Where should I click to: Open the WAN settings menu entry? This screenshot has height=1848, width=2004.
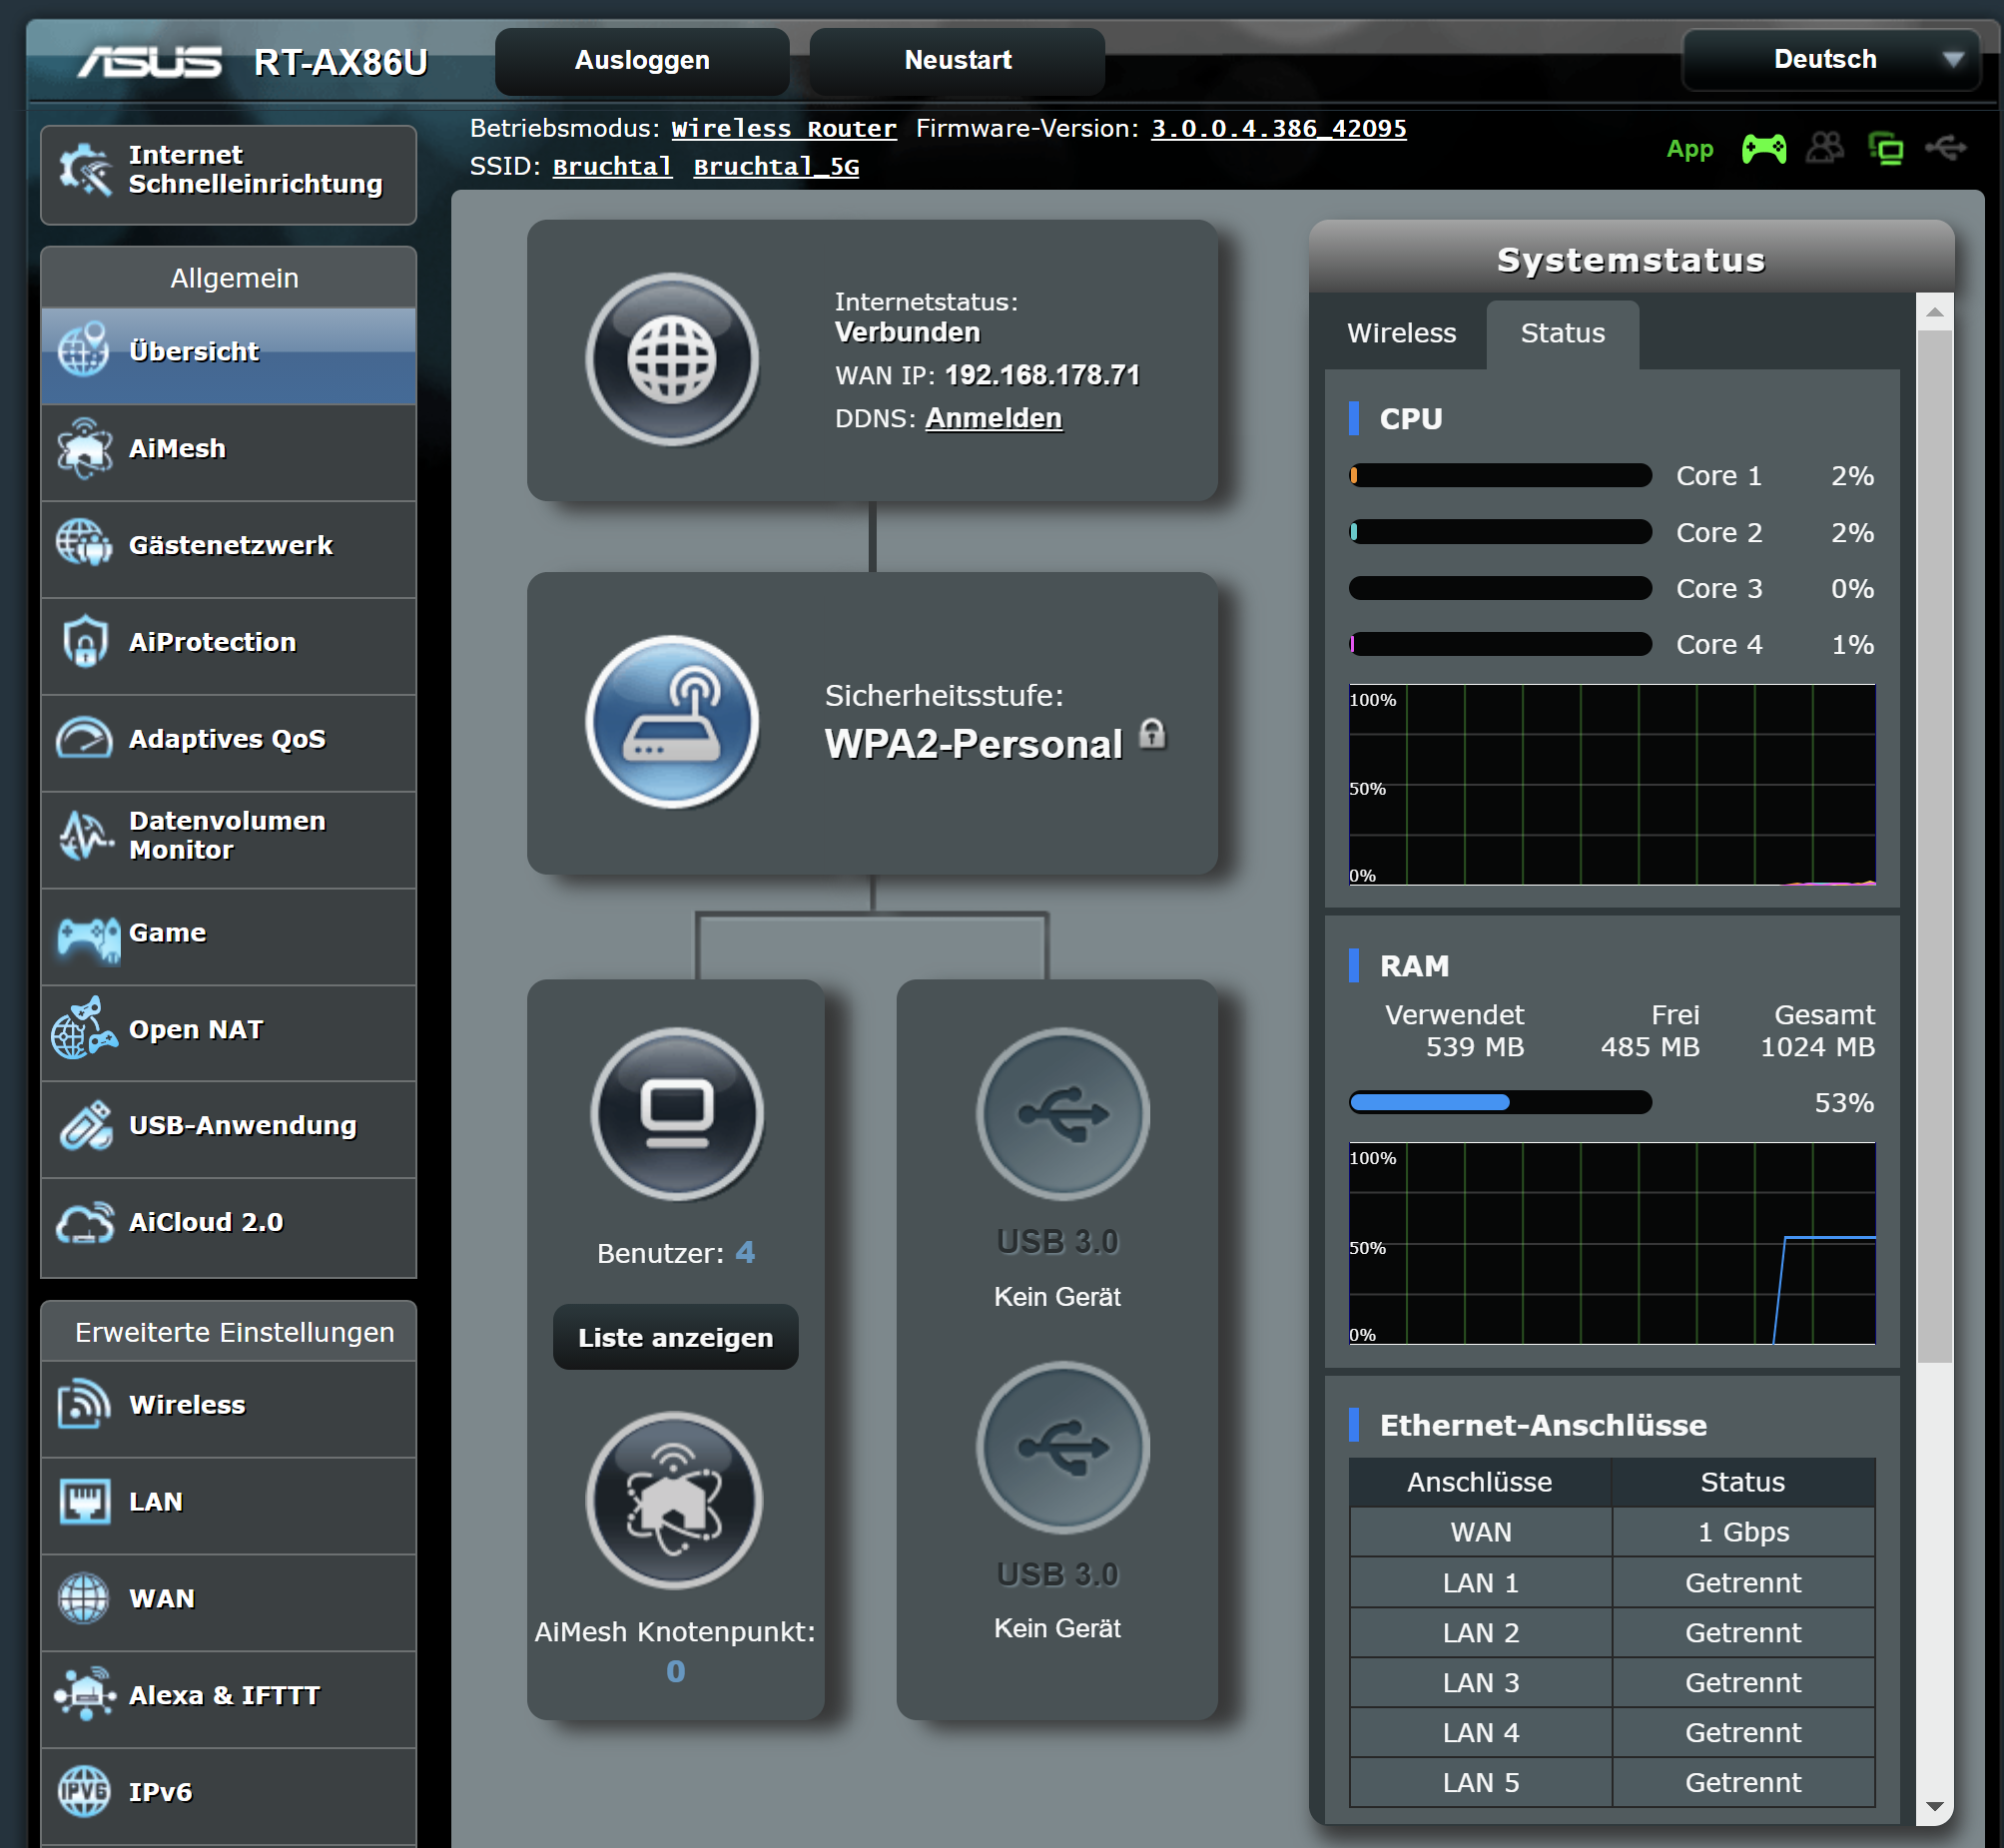coord(228,1602)
